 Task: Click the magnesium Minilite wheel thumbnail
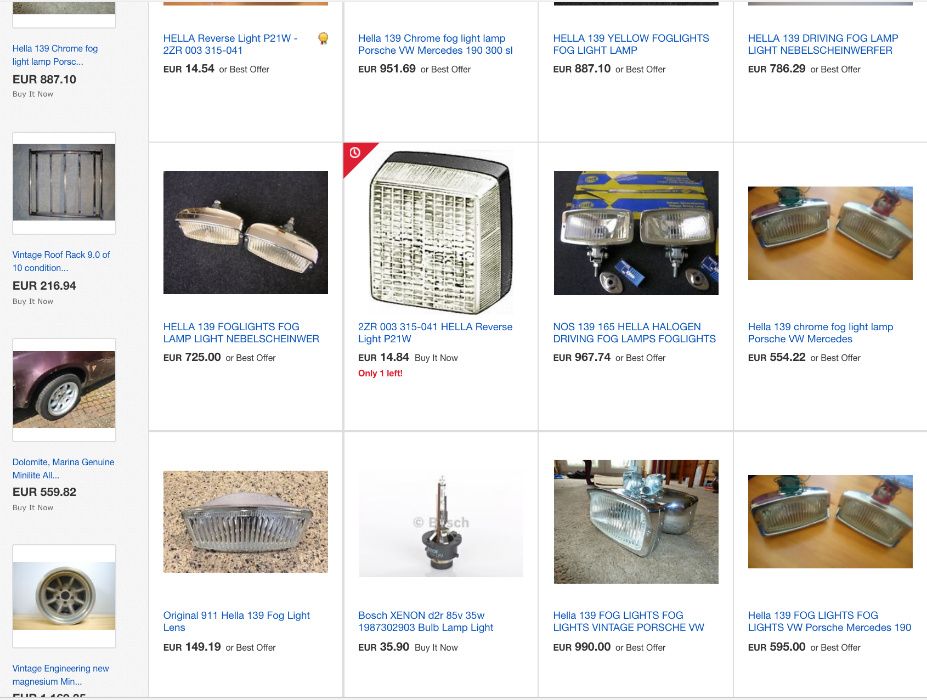tap(64, 596)
